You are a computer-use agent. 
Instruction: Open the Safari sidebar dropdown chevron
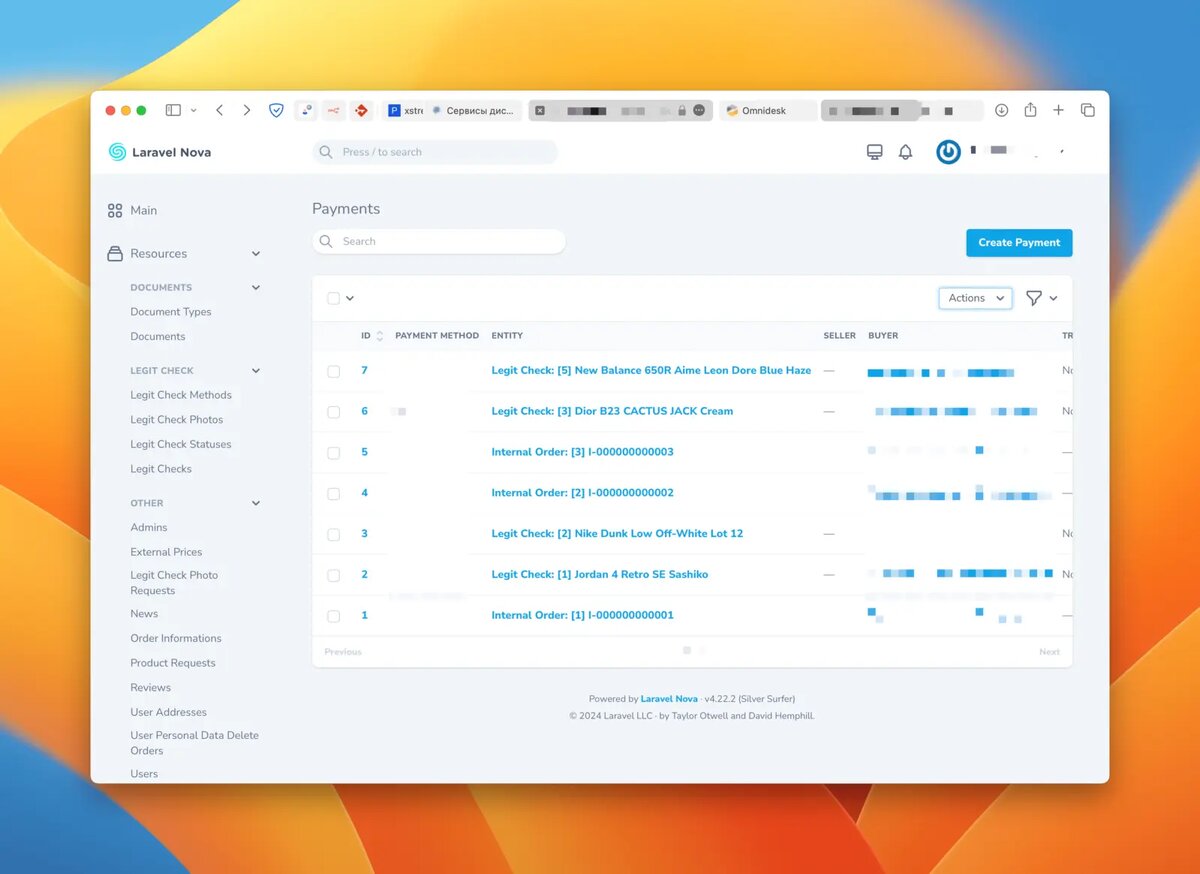[x=193, y=110]
